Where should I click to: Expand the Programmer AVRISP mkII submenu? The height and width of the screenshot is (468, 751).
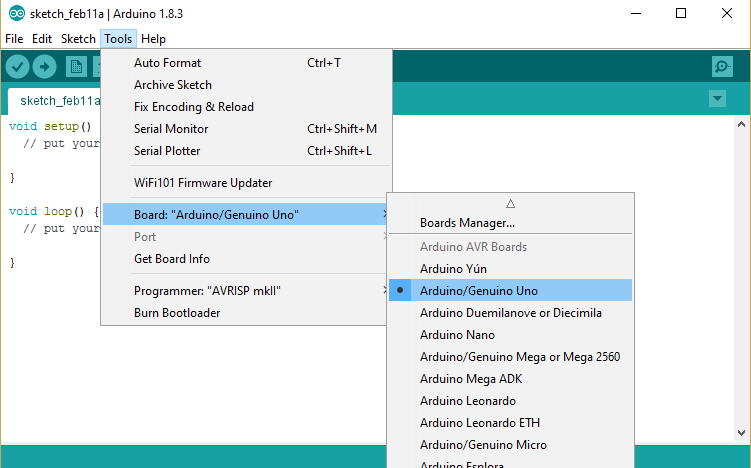pos(245,291)
